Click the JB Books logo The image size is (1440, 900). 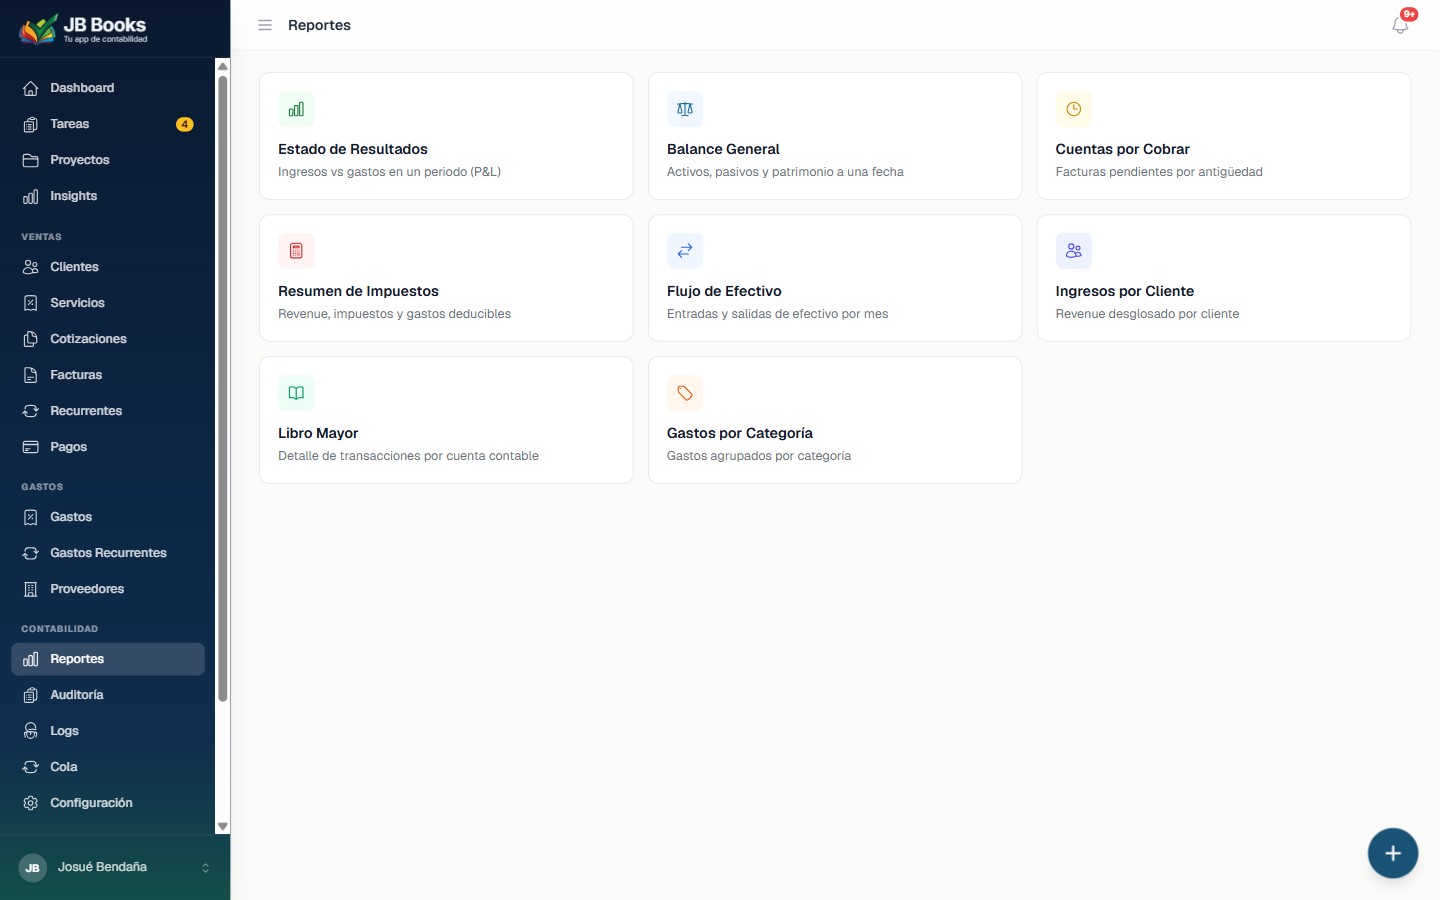point(84,29)
